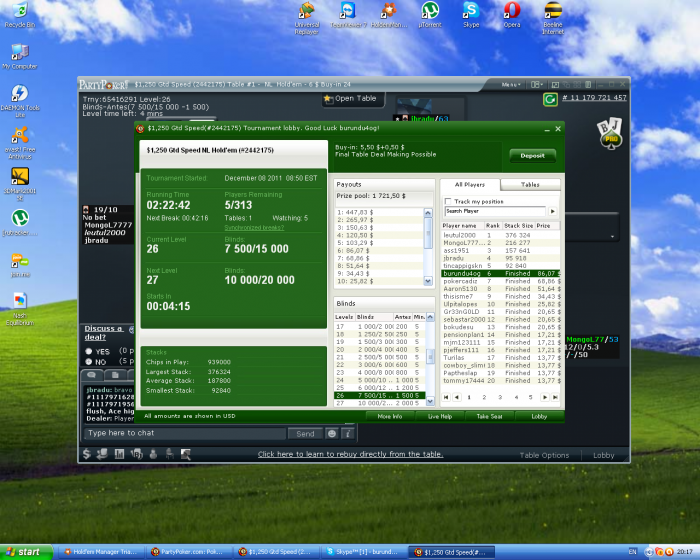Click the Windows start button
Image resolution: width=700 pixels, height=560 pixels.
[x=26, y=552]
